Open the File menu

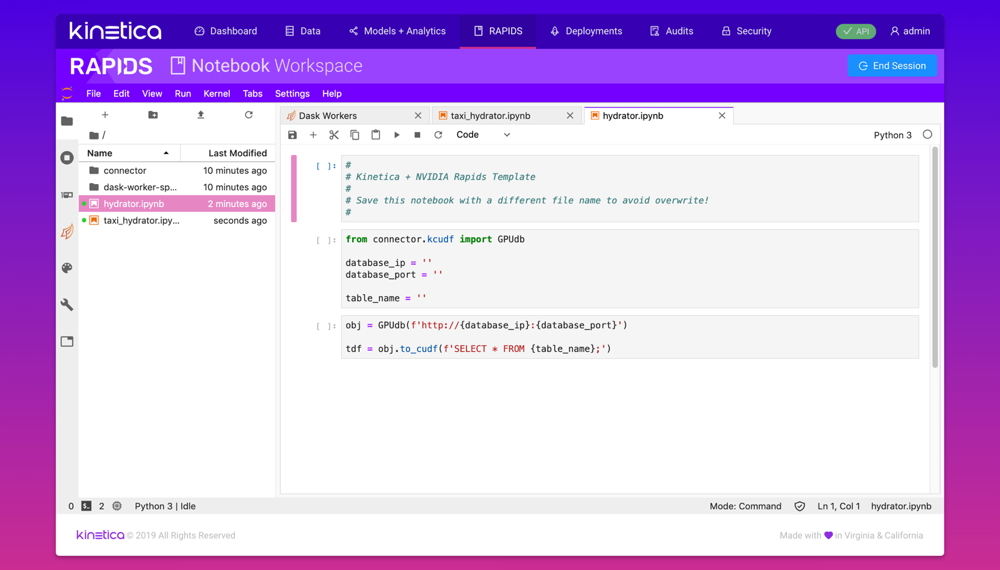94,94
